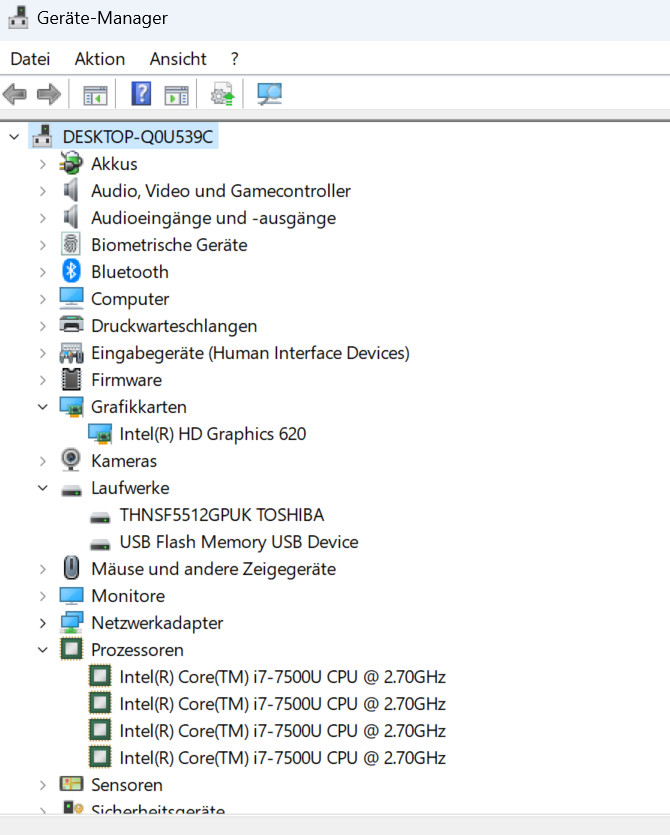Click the Geräte-Manager title bar icon
The width and height of the screenshot is (670, 835).
pyautogui.click(x=19, y=18)
